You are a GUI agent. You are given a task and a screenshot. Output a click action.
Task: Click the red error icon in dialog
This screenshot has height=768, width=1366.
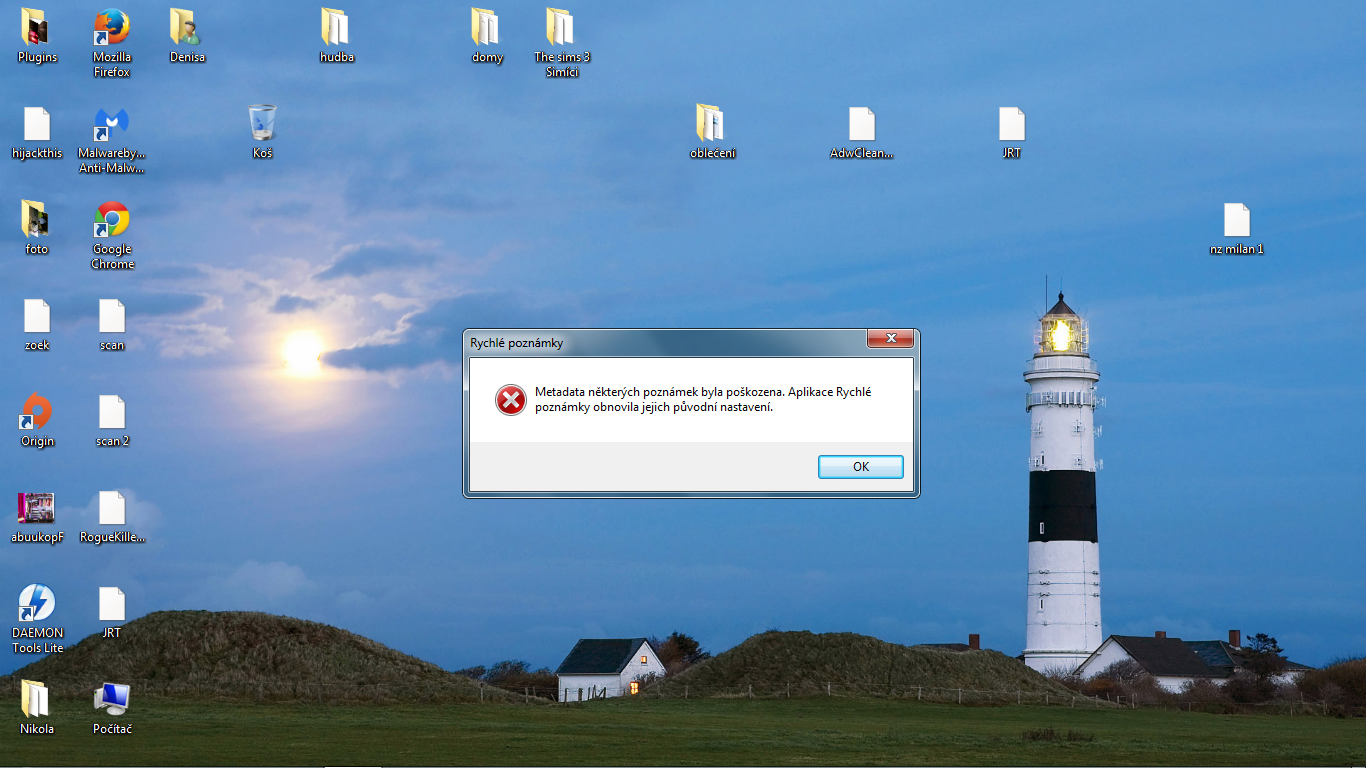(x=510, y=400)
